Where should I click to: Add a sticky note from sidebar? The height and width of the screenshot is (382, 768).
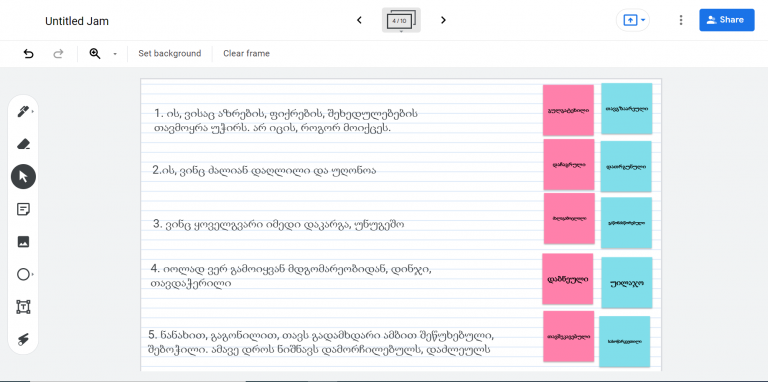[23, 210]
